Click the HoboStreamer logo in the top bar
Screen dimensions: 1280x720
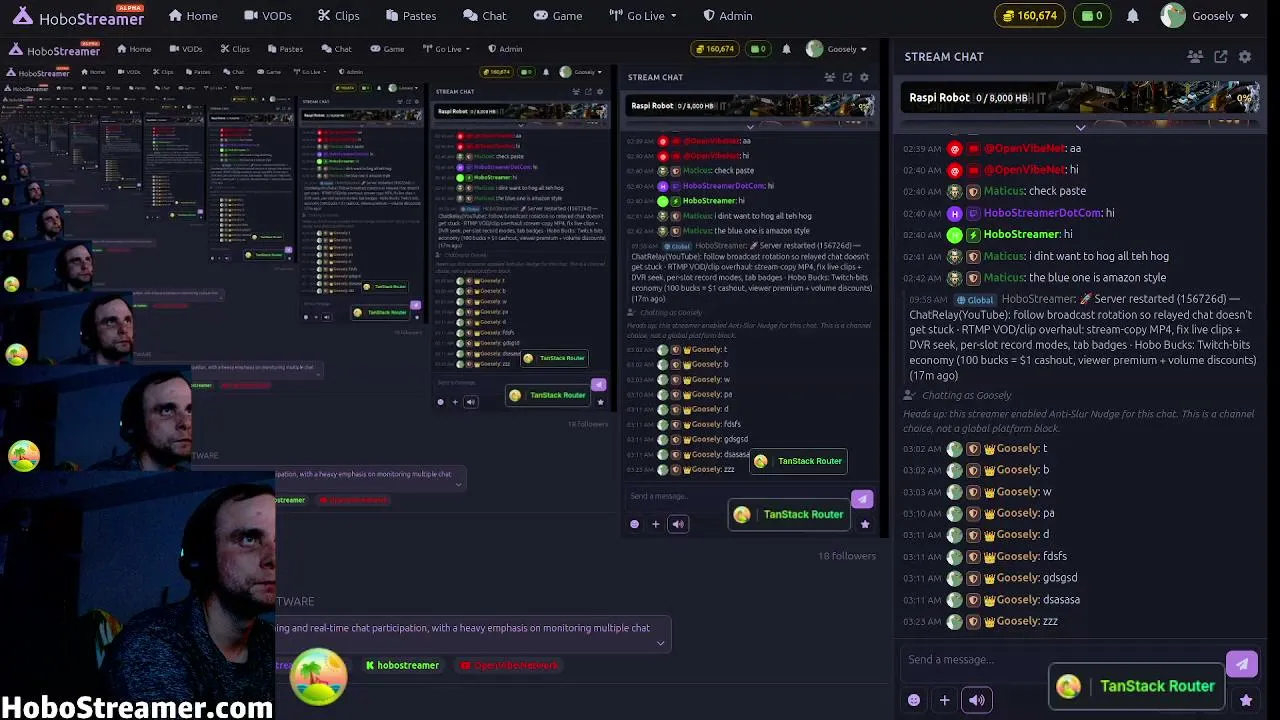78,16
